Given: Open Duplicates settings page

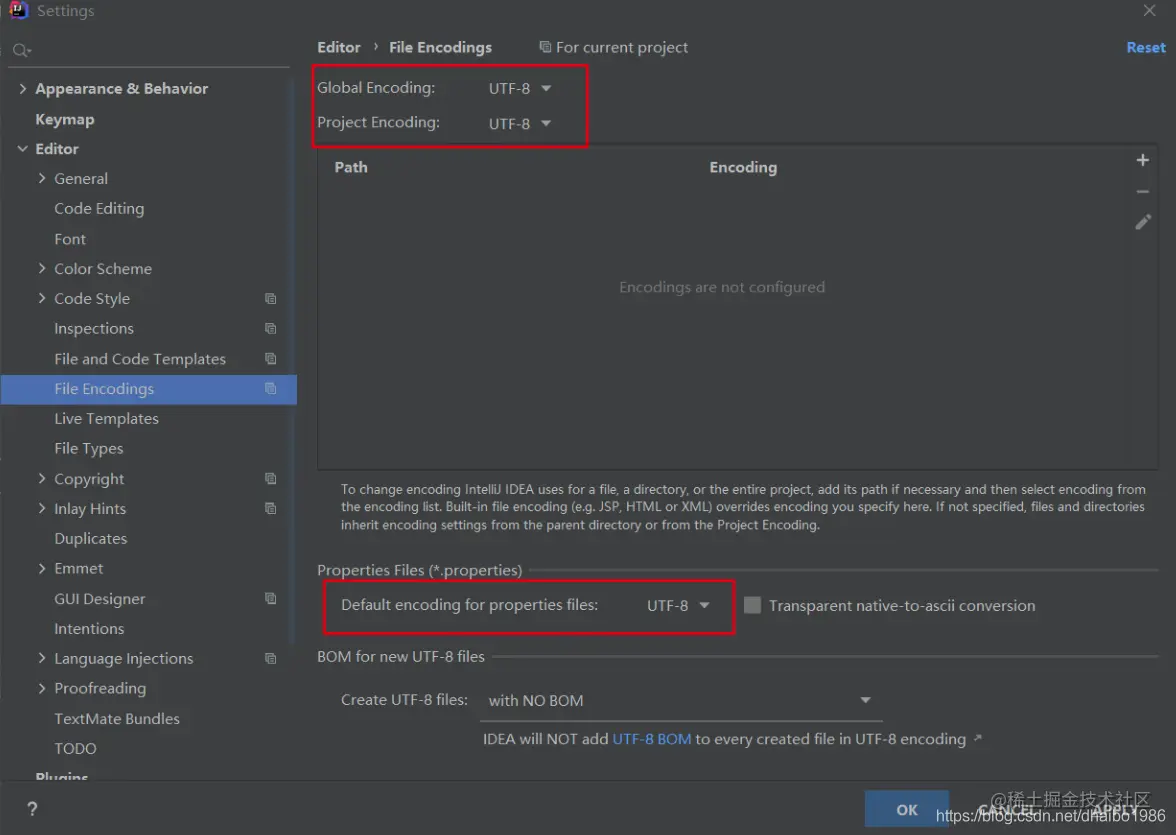Looking at the screenshot, I should [x=91, y=539].
